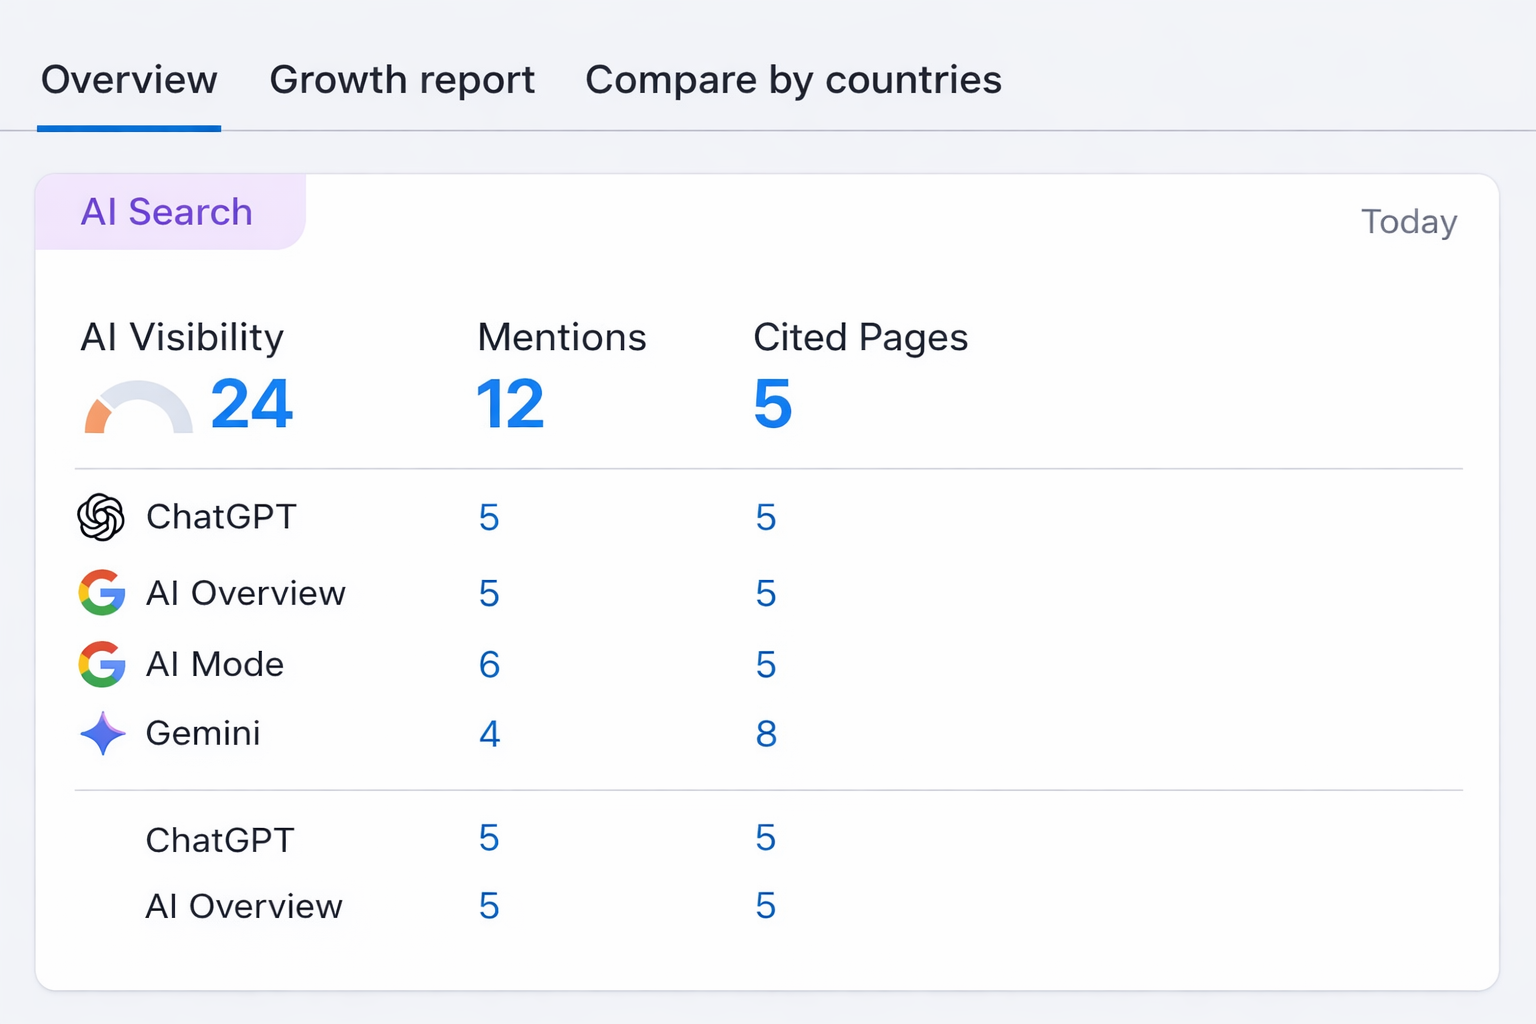Click the Google icon beside AI Mode

tap(102, 664)
